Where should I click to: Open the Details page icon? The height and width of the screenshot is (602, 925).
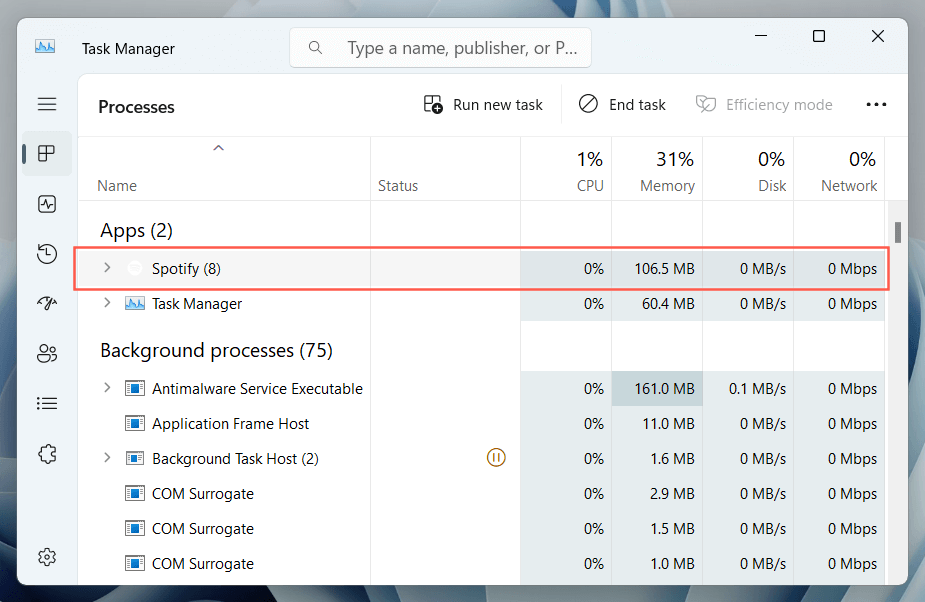(46, 403)
